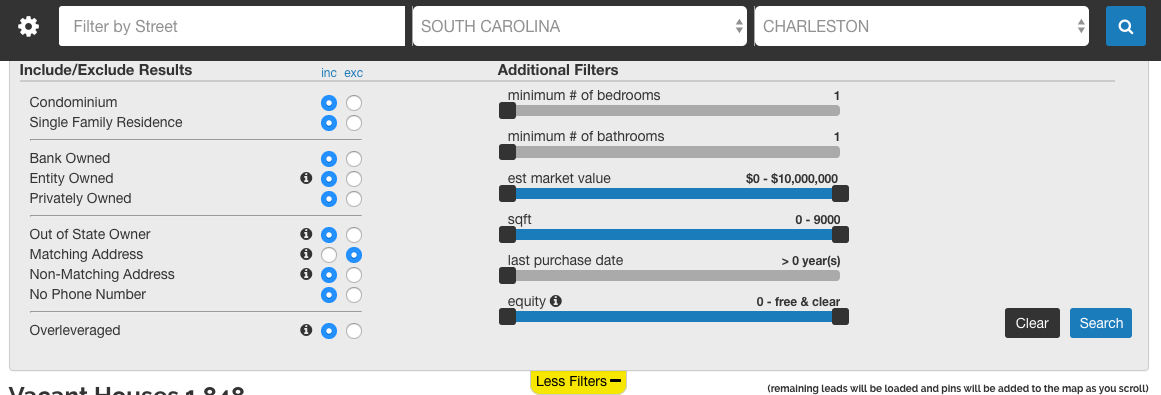The image size is (1161, 395).
Task: Show info icon for Matching Address
Action: [306, 253]
